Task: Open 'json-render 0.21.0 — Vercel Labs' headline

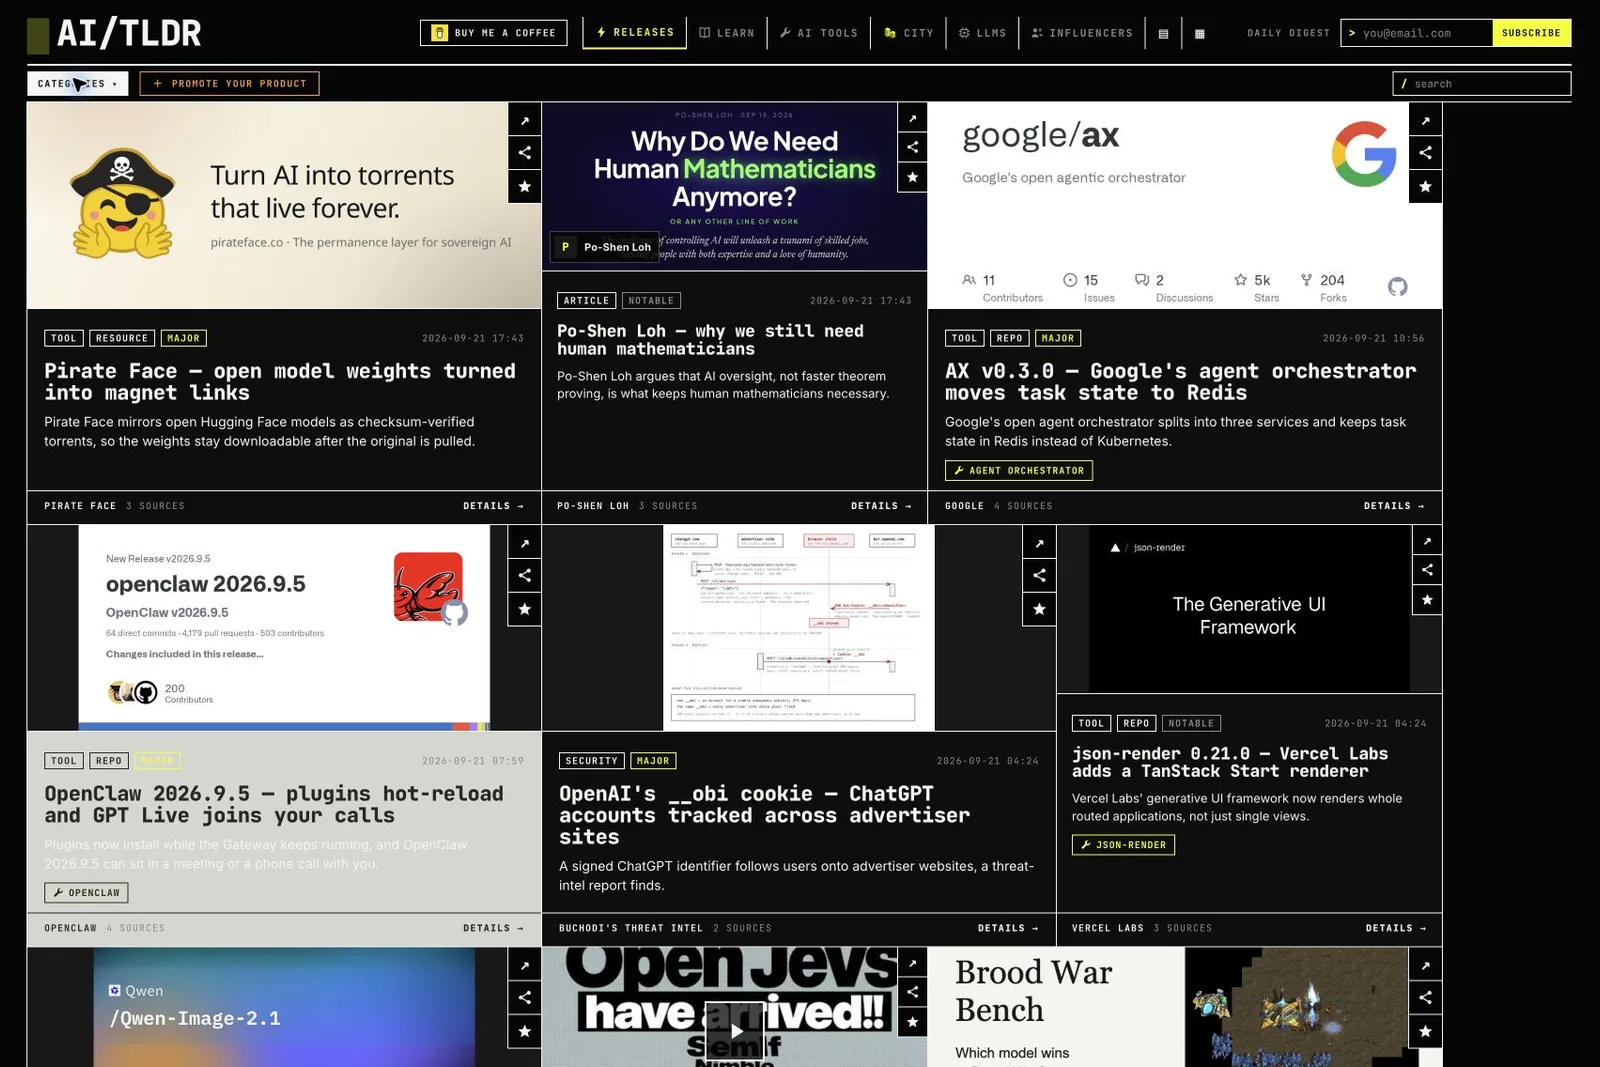Action: tap(1230, 762)
